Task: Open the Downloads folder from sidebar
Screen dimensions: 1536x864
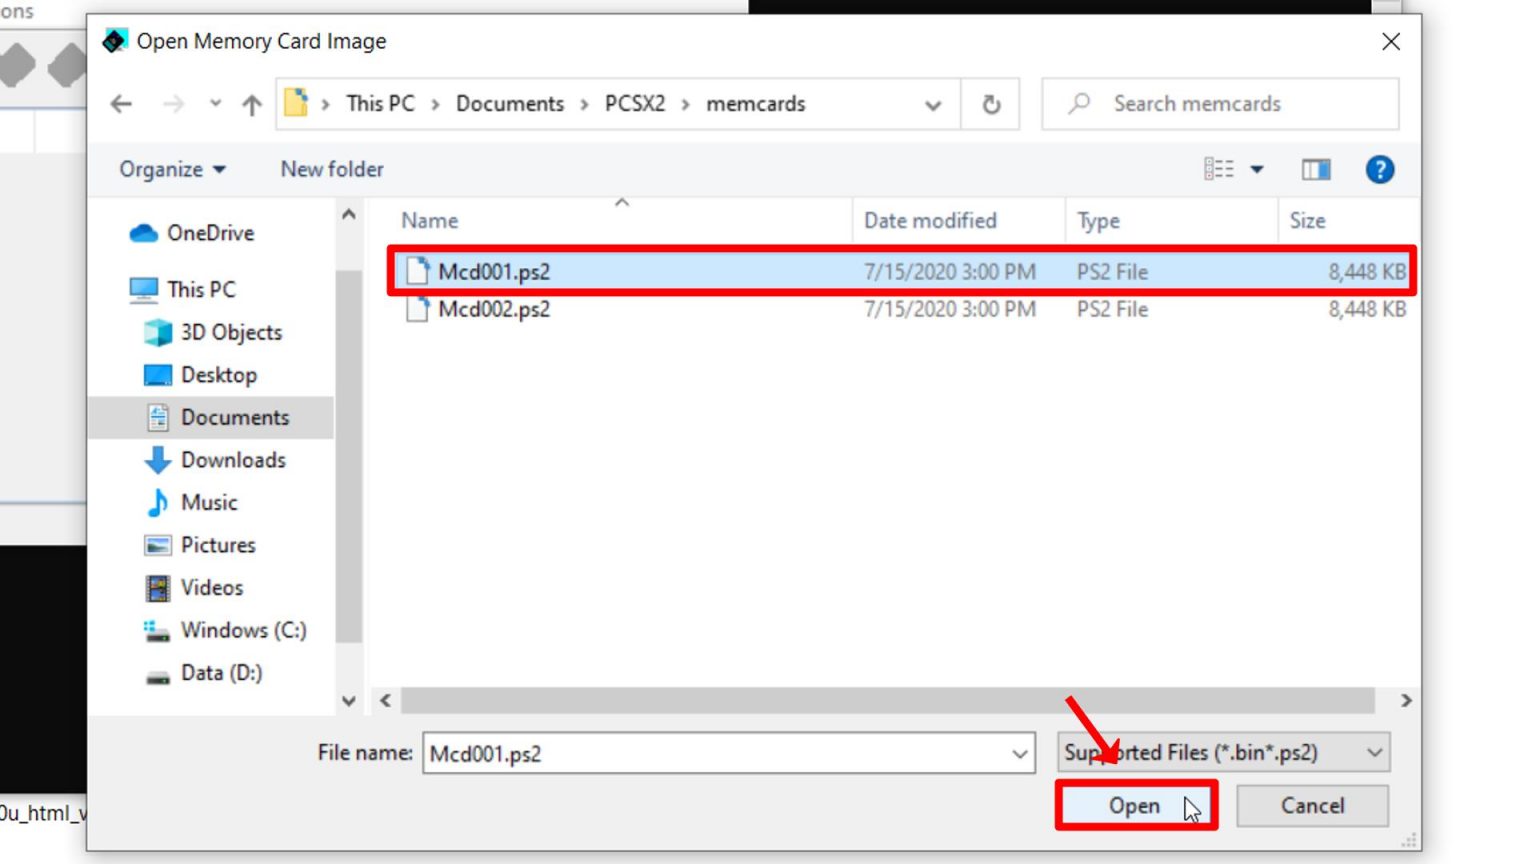Action: pos(233,459)
